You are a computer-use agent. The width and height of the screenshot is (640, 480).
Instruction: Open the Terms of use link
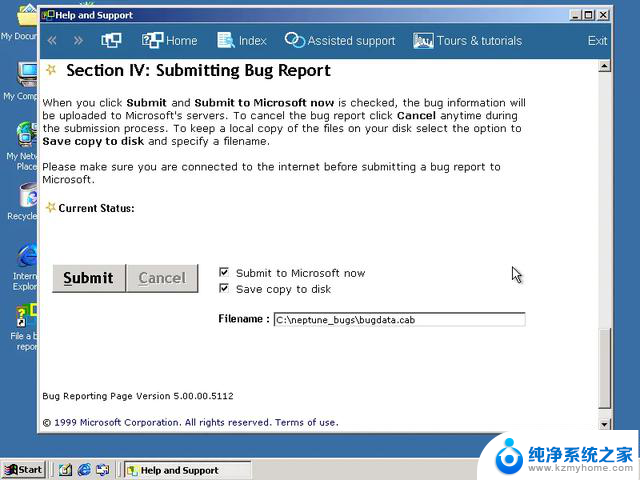(x=307, y=422)
